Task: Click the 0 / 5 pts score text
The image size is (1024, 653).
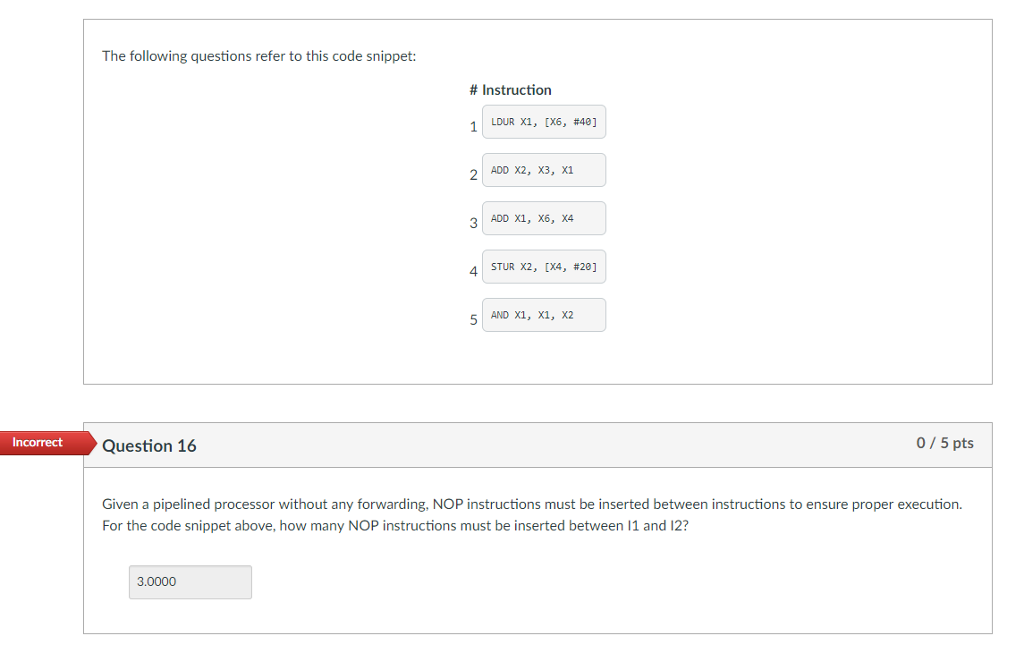Action: point(944,443)
